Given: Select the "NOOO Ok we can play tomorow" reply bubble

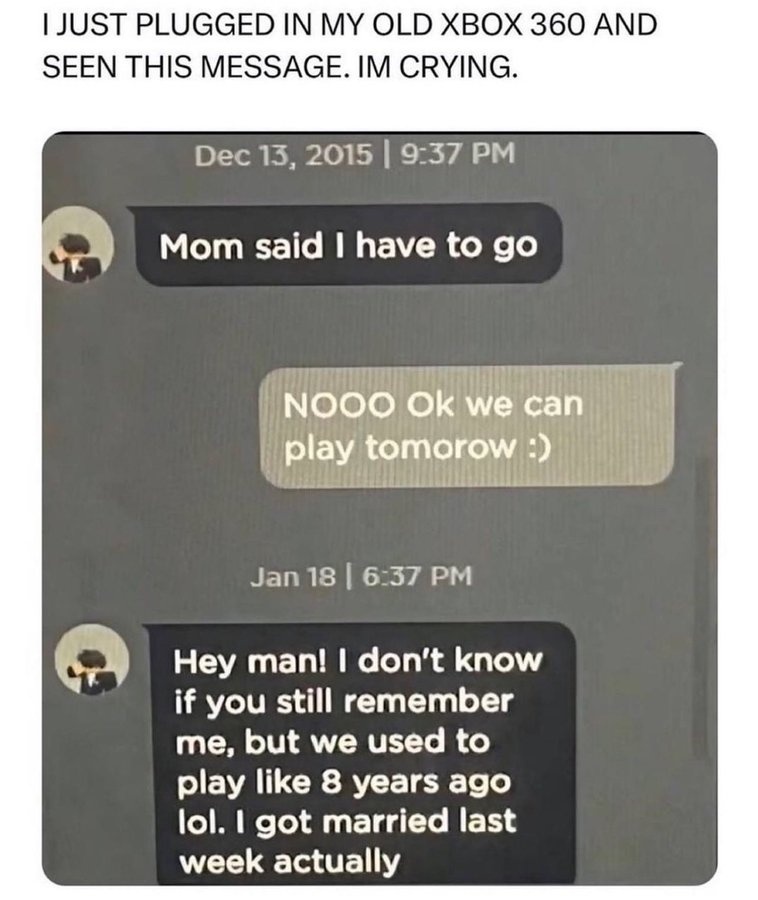Looking at the screenshot, I should pos(467,426).
